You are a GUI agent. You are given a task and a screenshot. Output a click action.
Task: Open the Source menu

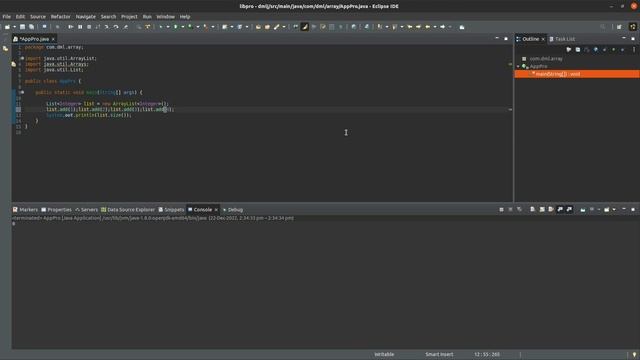(x=38, y=17)
